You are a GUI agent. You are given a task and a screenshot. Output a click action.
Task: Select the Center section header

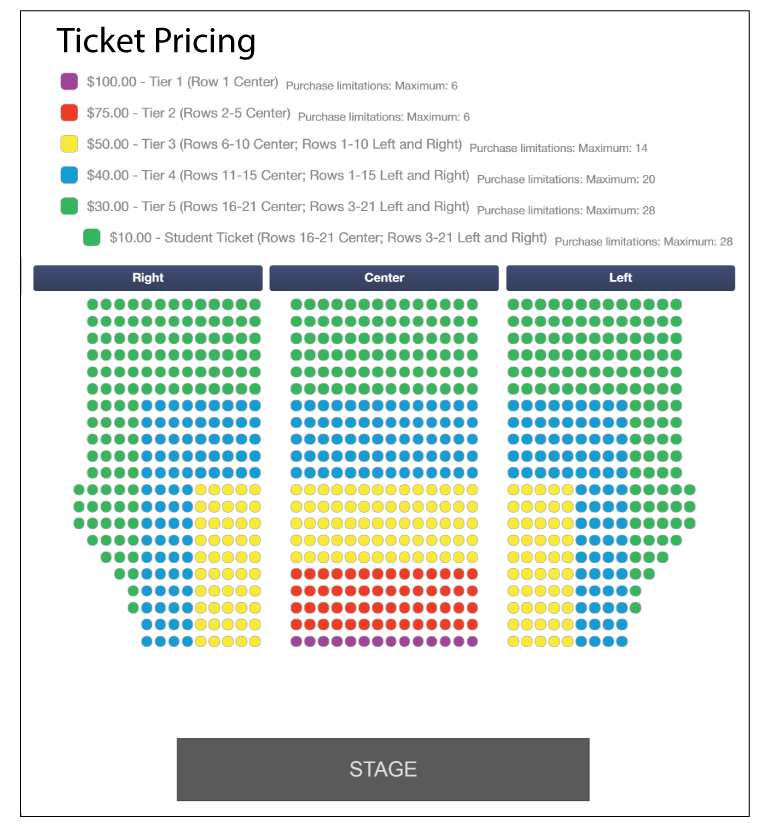pyautogui.click(x=384, y=278)
